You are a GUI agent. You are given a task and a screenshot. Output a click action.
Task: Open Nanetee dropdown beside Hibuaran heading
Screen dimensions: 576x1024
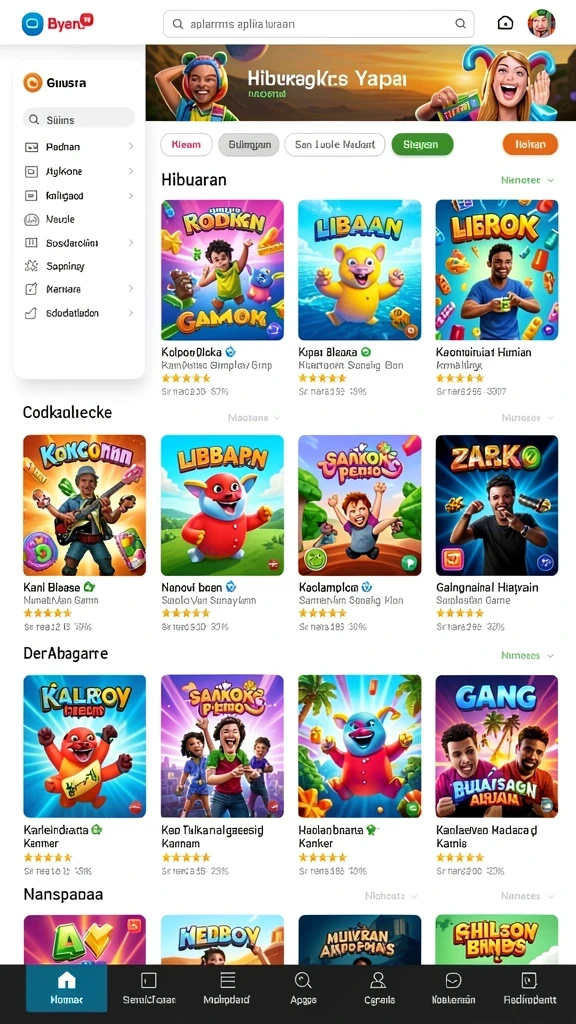(x=528, y=180)
